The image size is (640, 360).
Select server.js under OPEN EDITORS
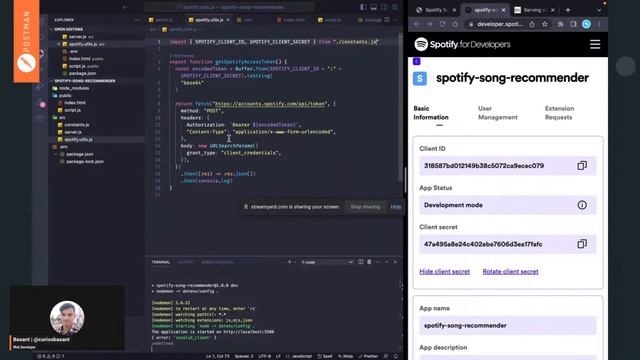[78, 37]
